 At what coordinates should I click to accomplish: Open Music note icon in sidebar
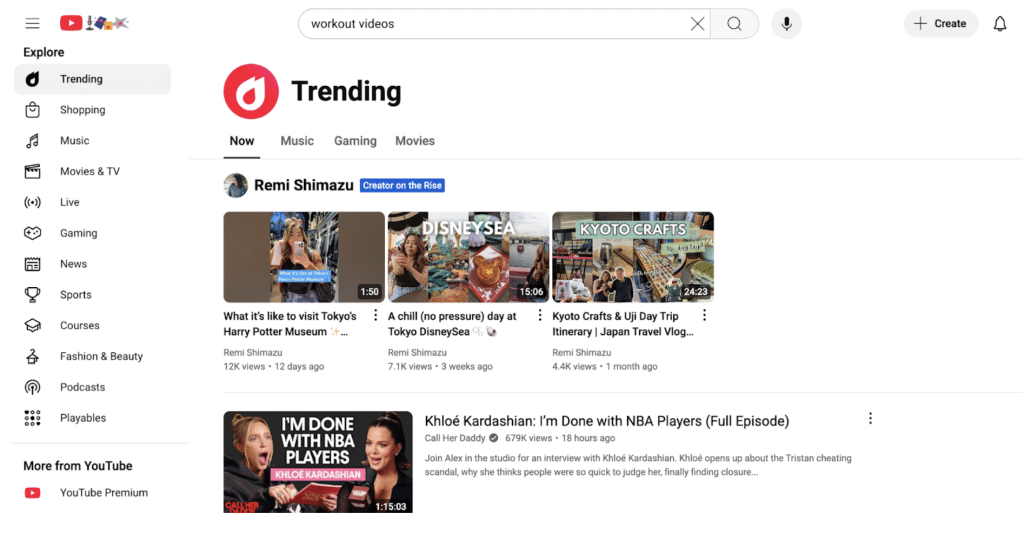[x=32, y=140]
